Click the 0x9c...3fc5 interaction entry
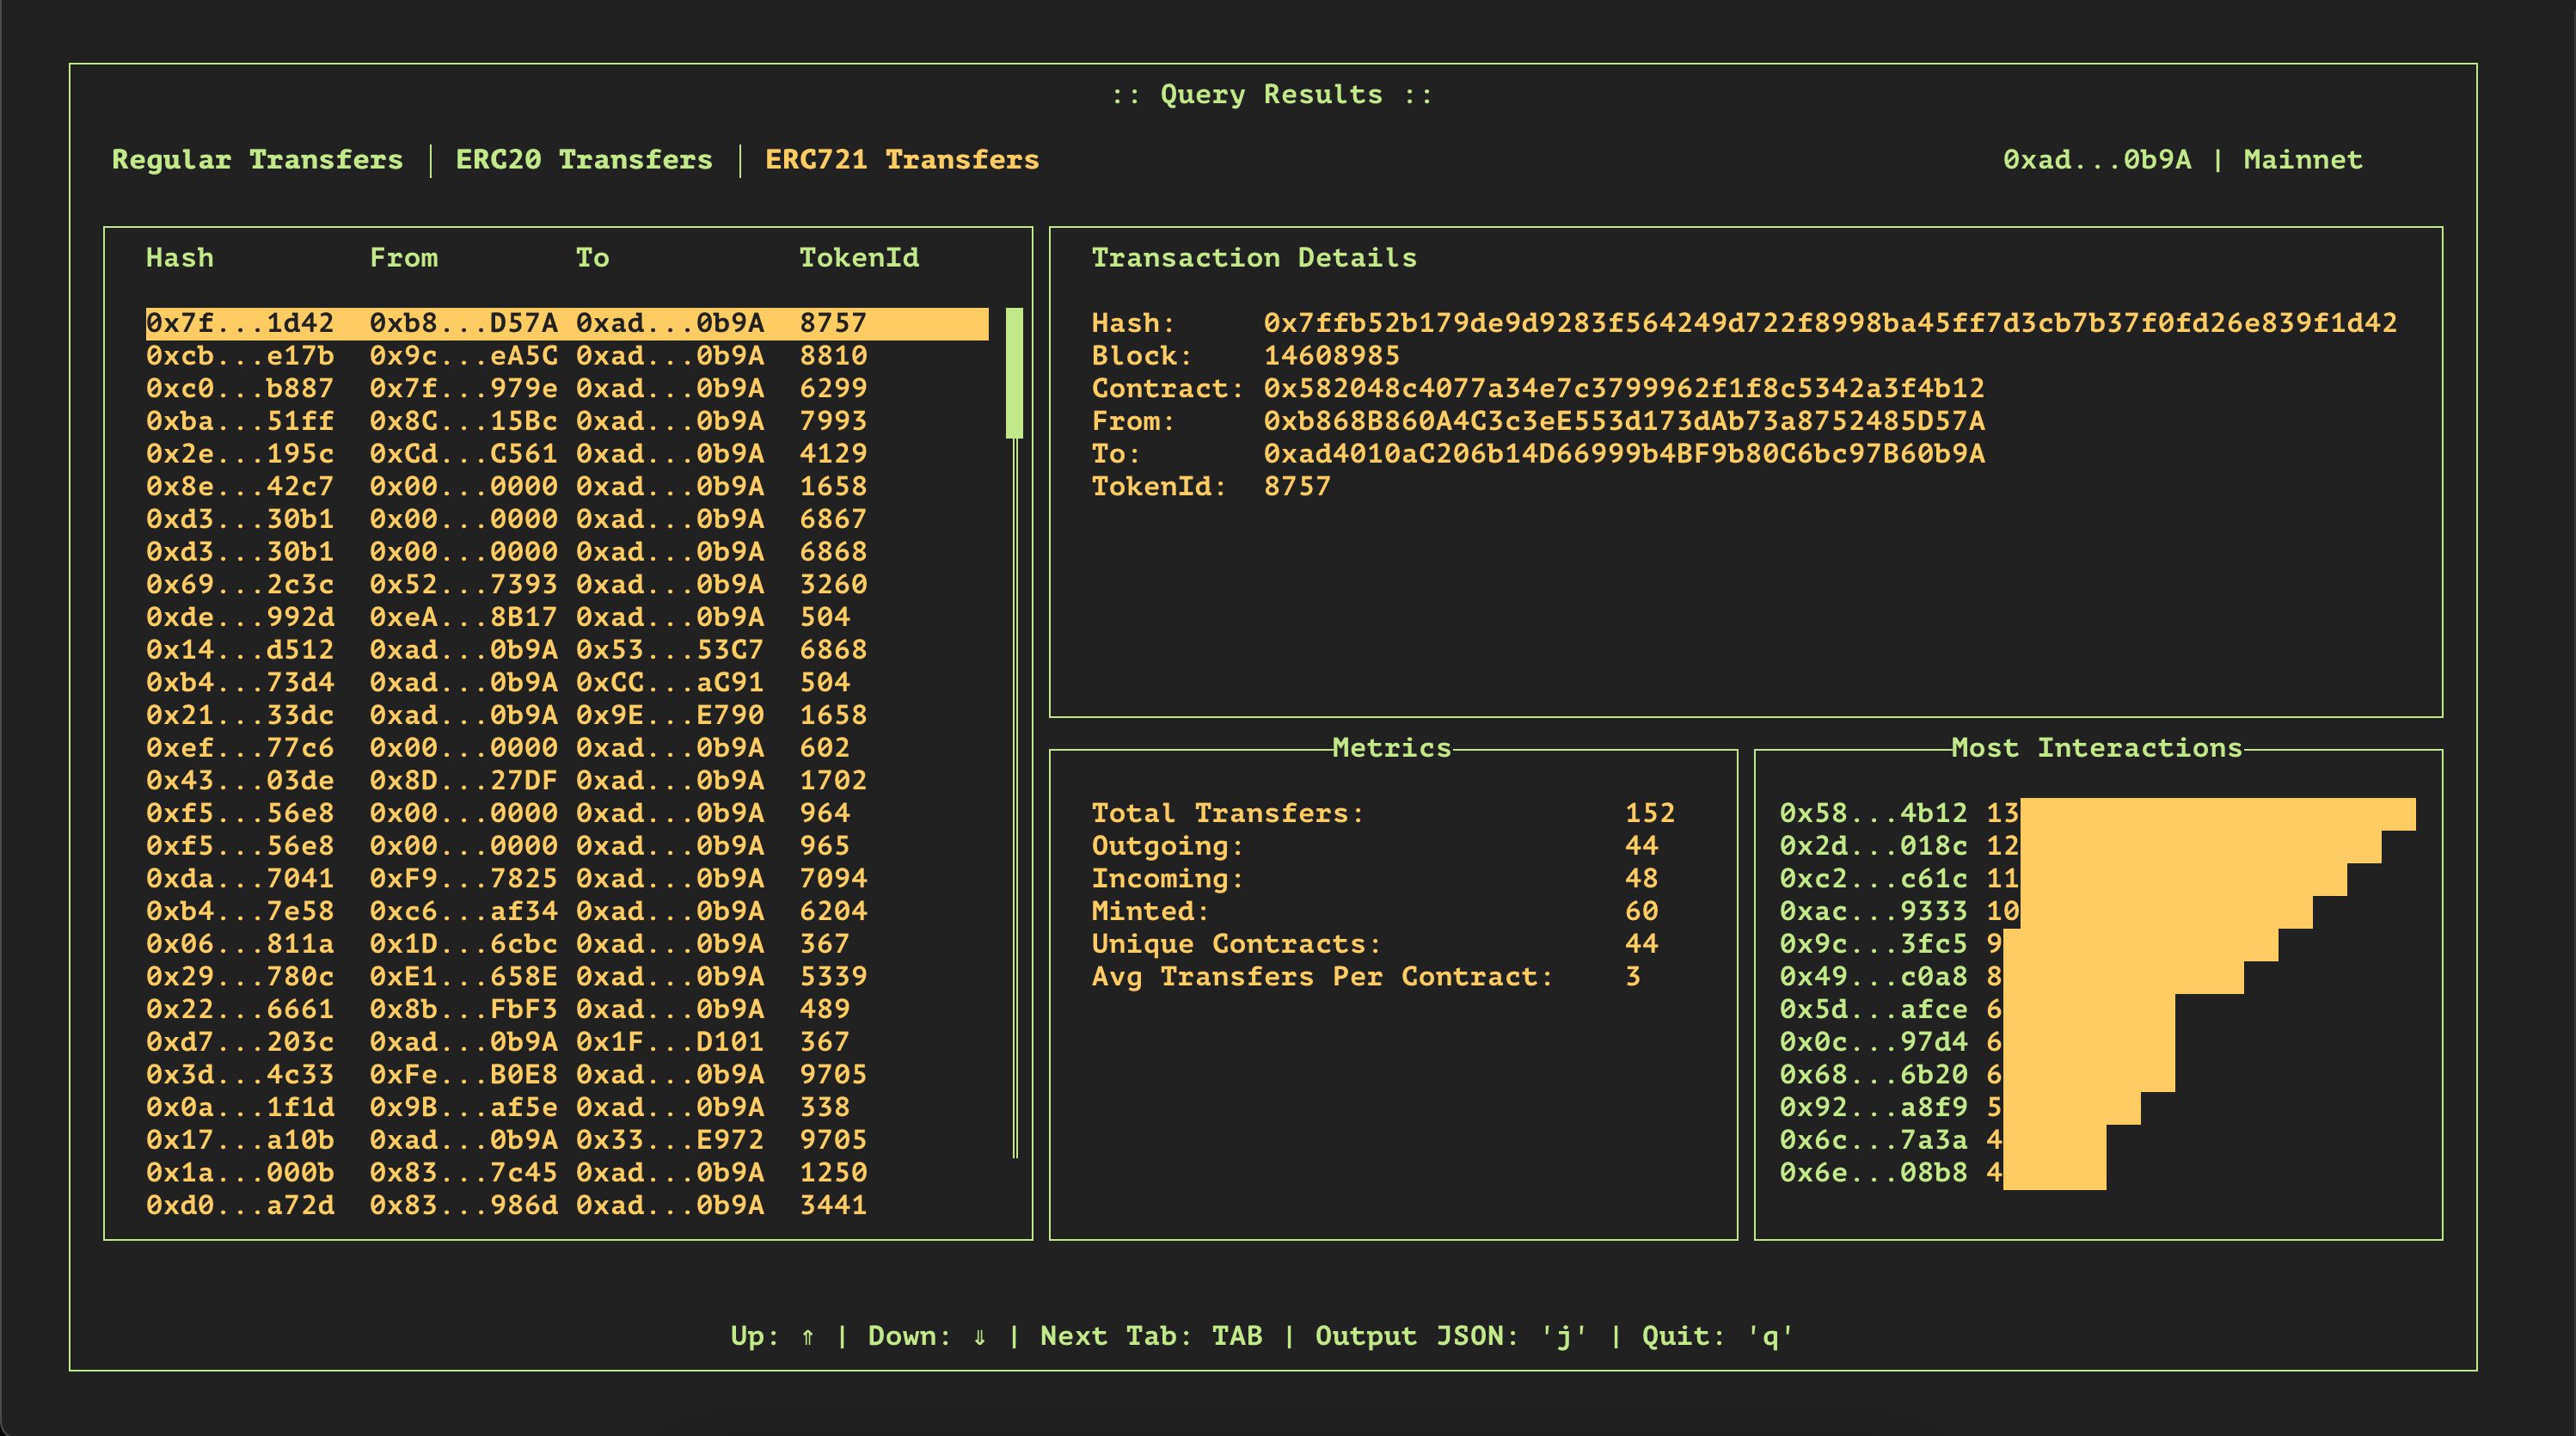 click(2029, 944)
